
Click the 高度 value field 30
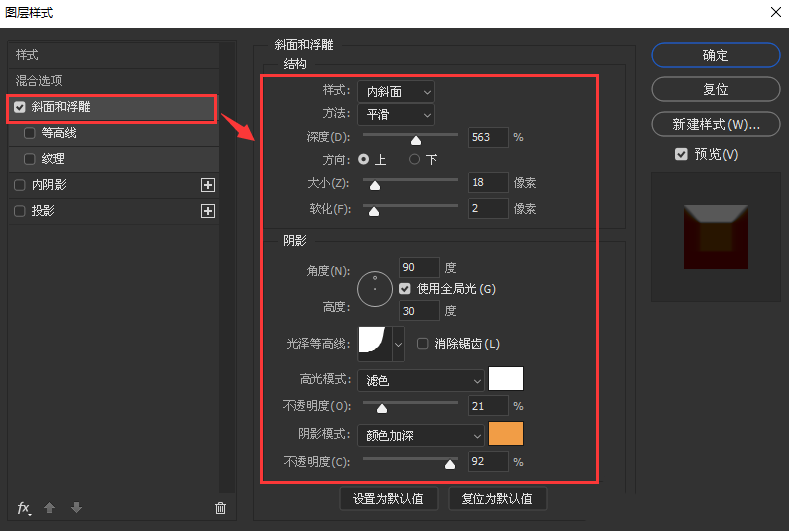pos(419,311)
